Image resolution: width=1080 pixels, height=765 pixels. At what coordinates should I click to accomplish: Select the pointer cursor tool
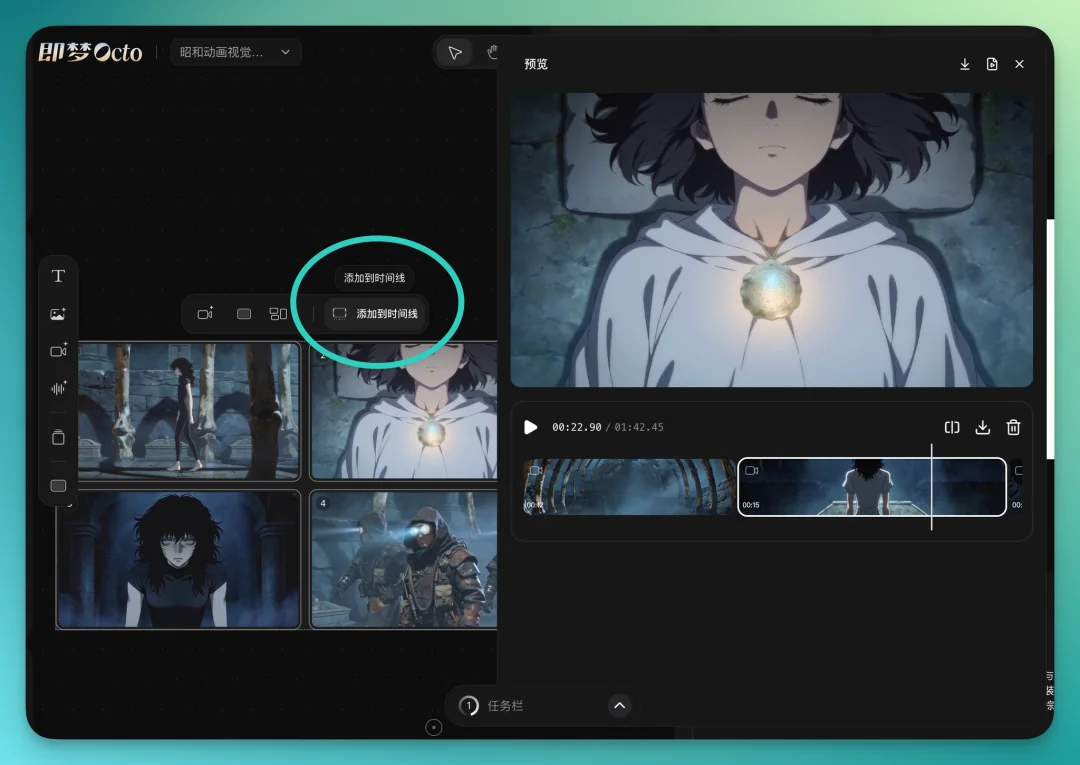coord(455,53)
